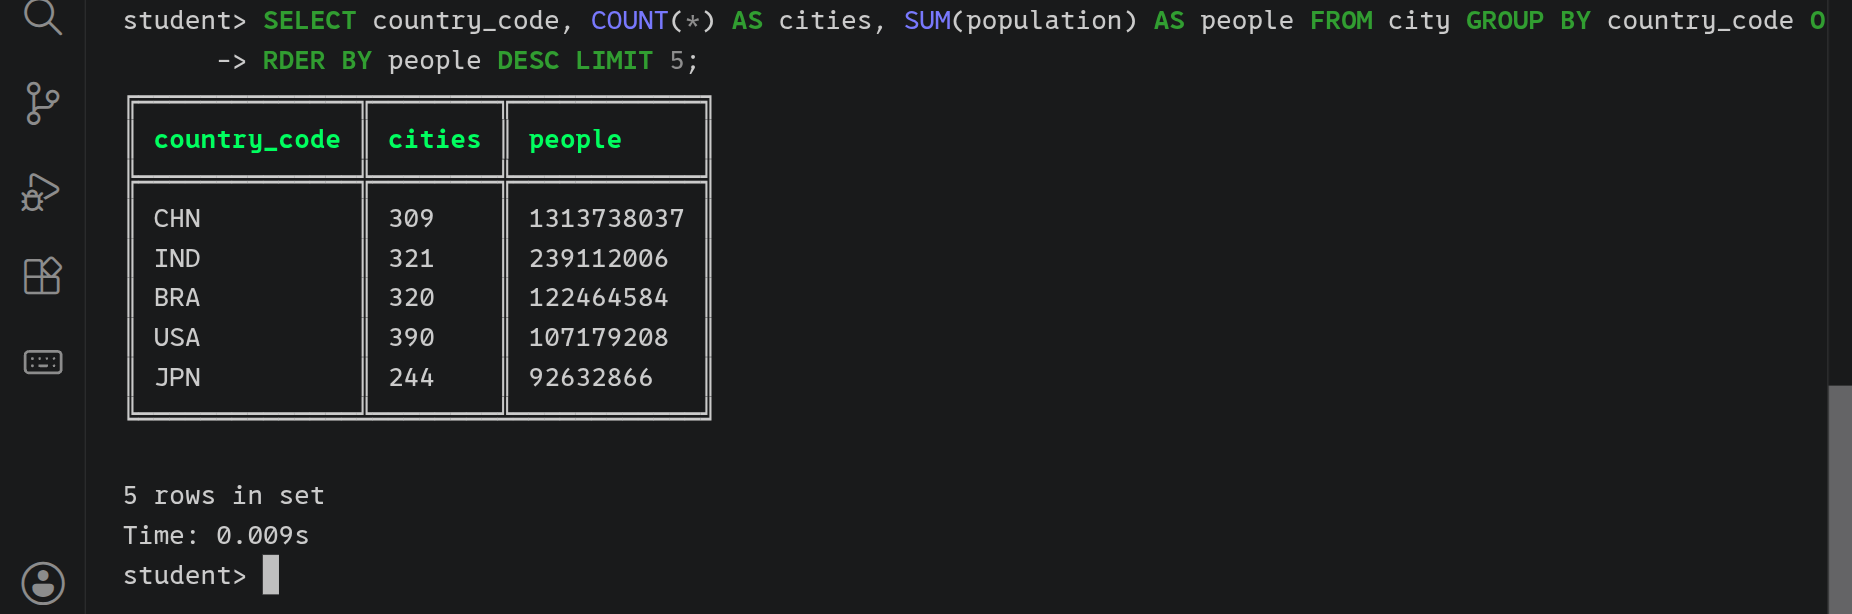Click the "5 rows in set" text

[224, 495]
